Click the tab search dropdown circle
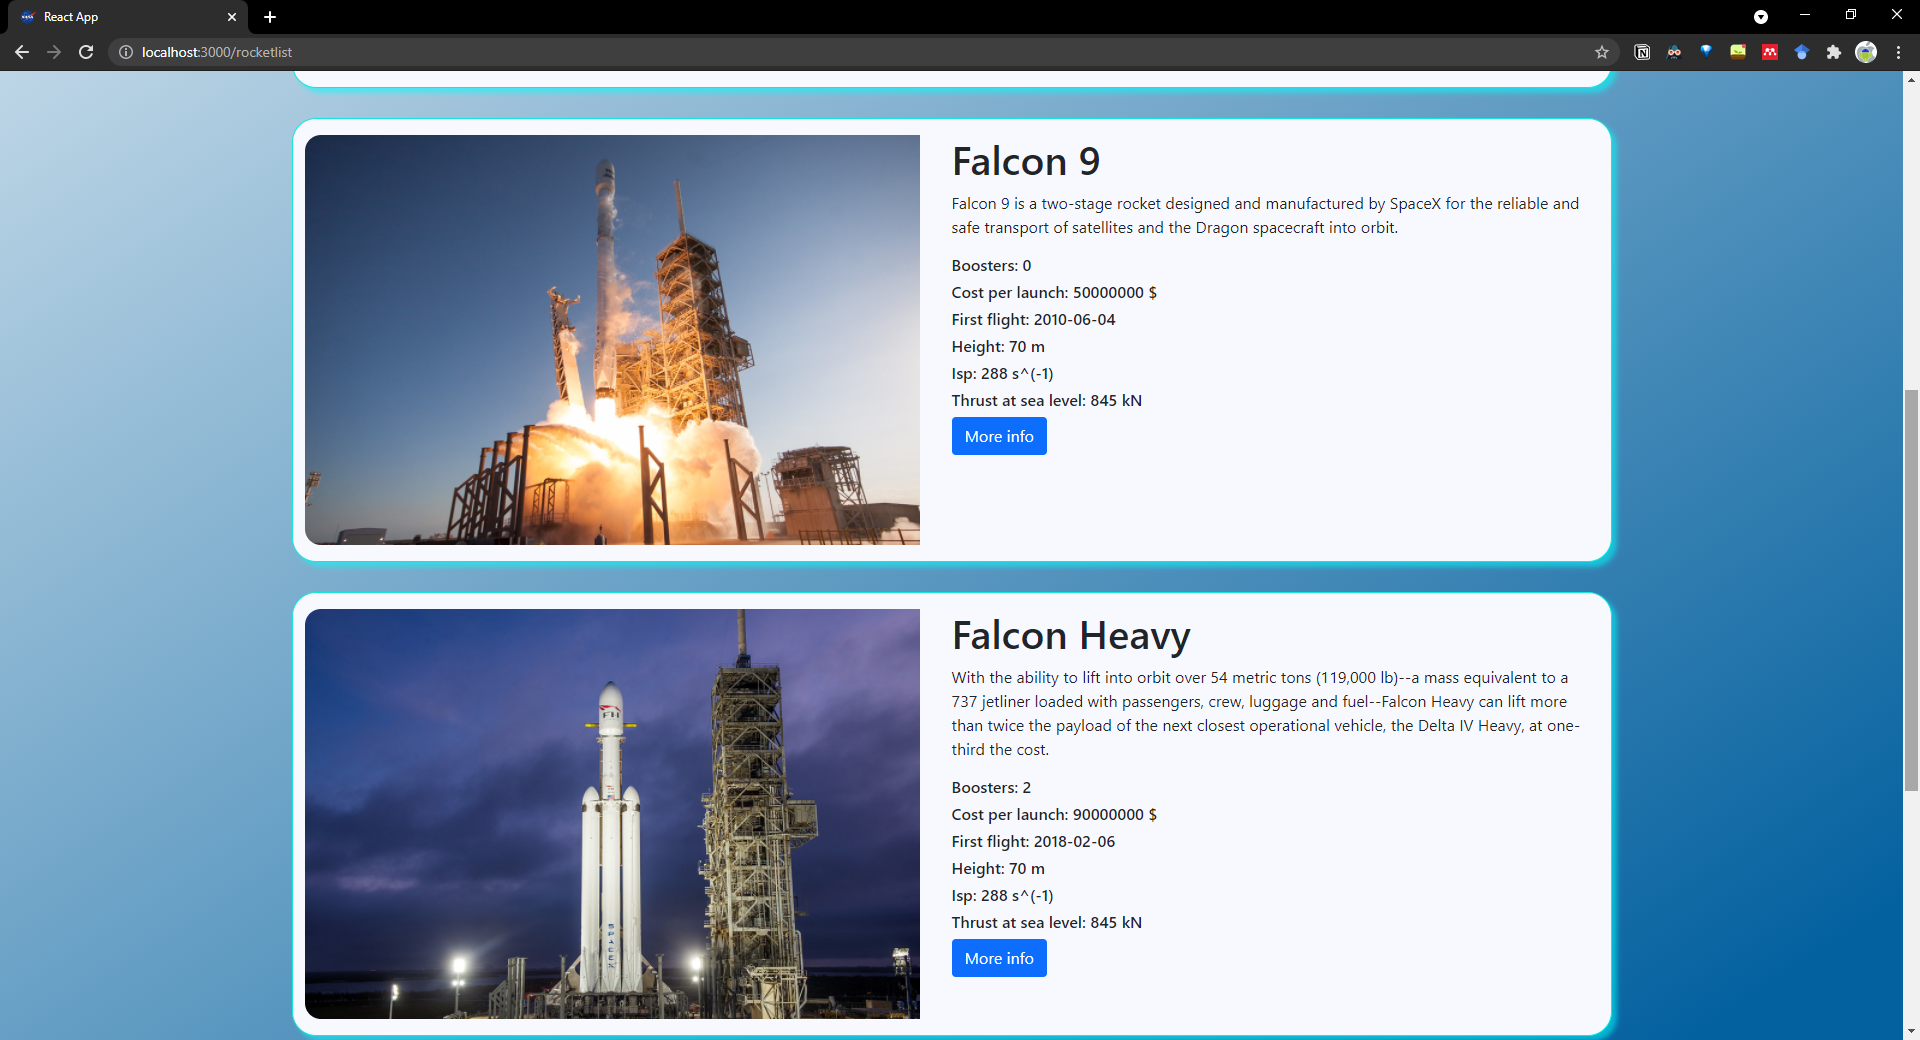Image resolution: width=1920 pixels, height=1040 pixels. click(1761, 17)
